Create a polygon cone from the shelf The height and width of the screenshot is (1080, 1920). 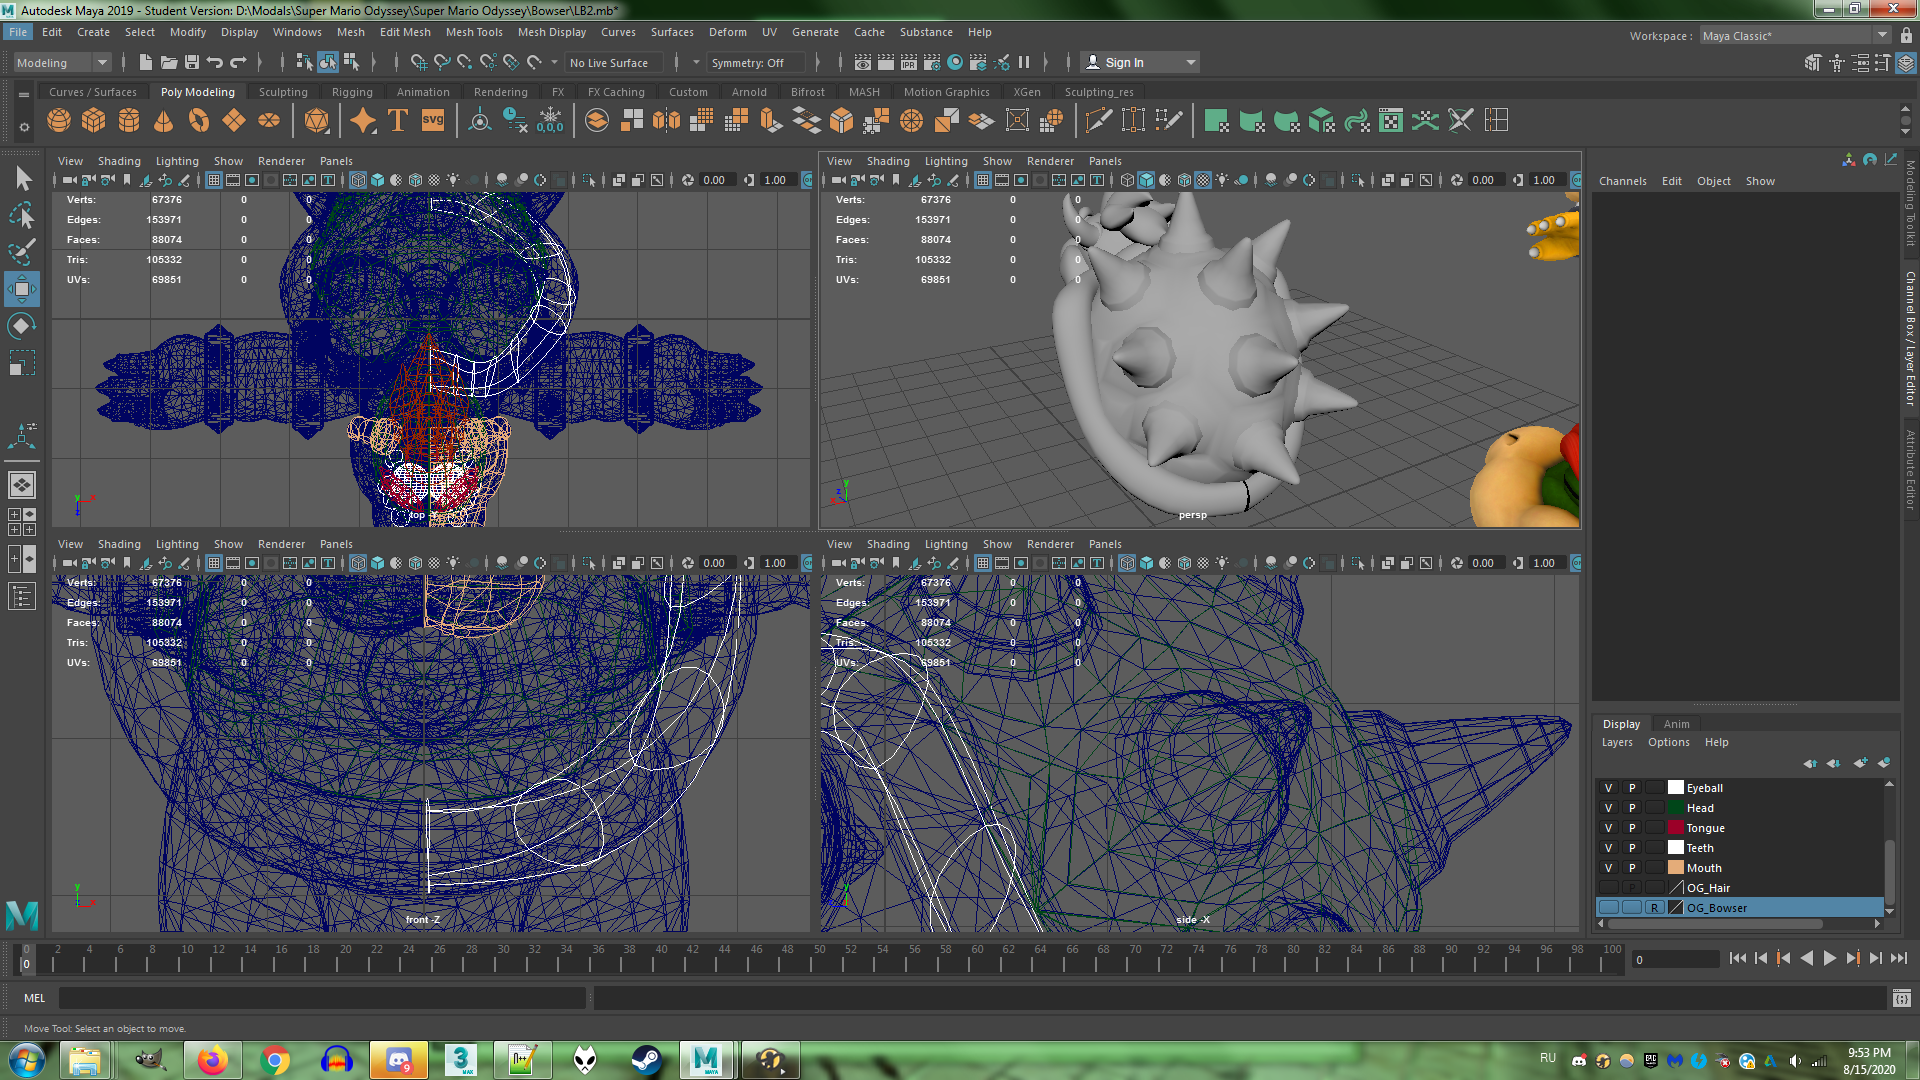pyautogui.click(x=164, y=121)
